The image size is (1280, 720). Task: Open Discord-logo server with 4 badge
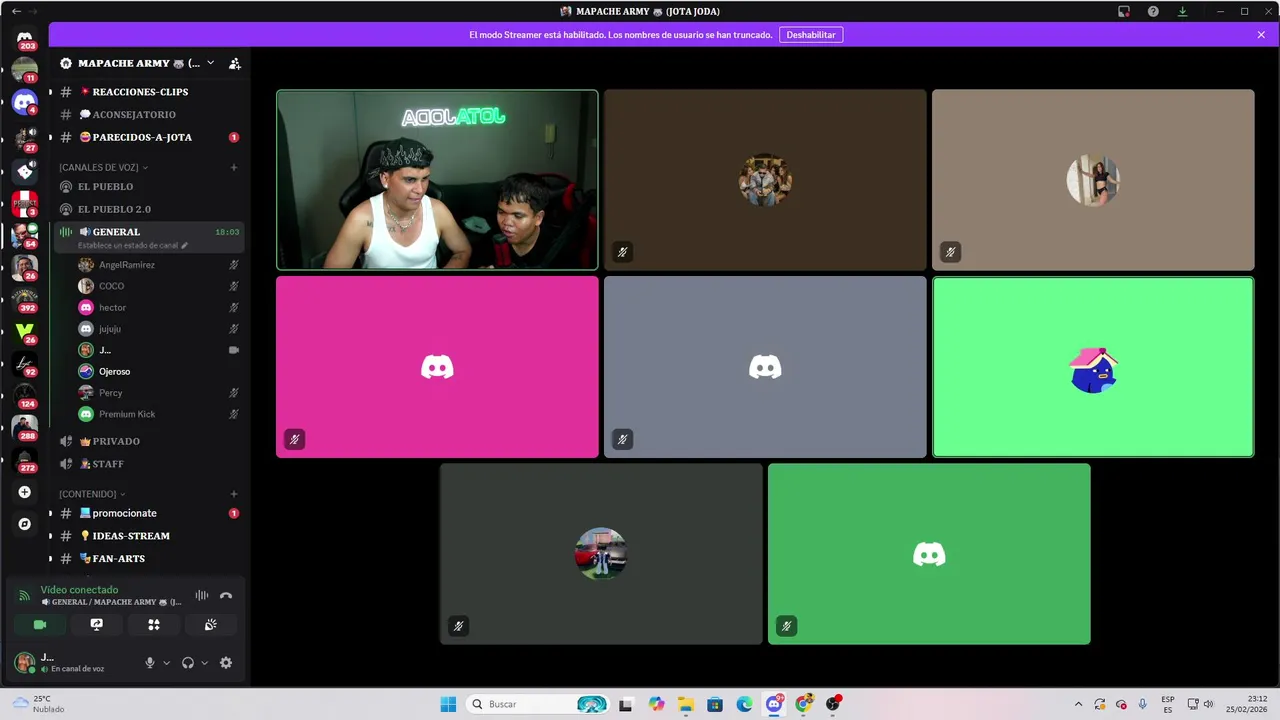25,102
